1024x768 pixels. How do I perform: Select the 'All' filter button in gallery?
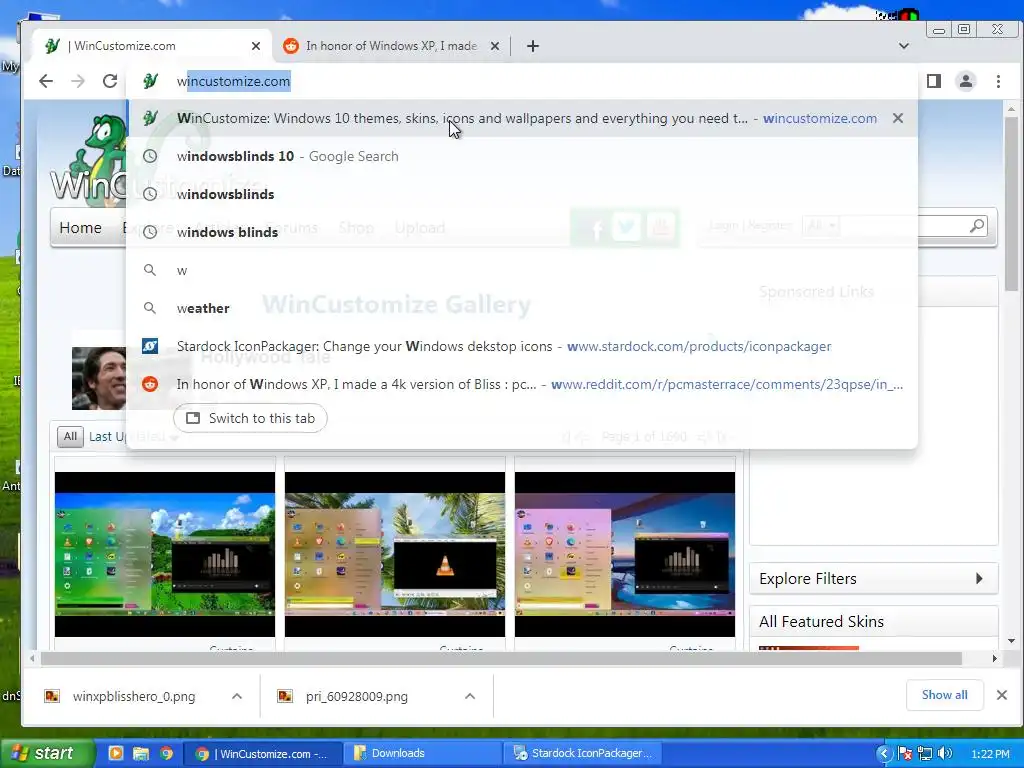coord(70,436)
